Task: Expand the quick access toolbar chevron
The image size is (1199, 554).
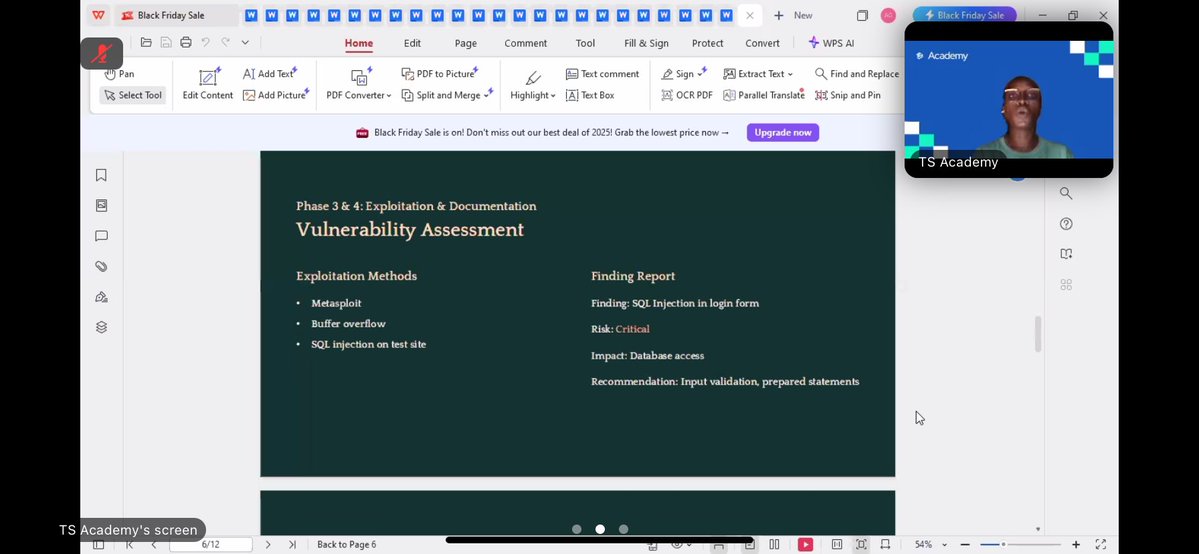Action: 245,43
